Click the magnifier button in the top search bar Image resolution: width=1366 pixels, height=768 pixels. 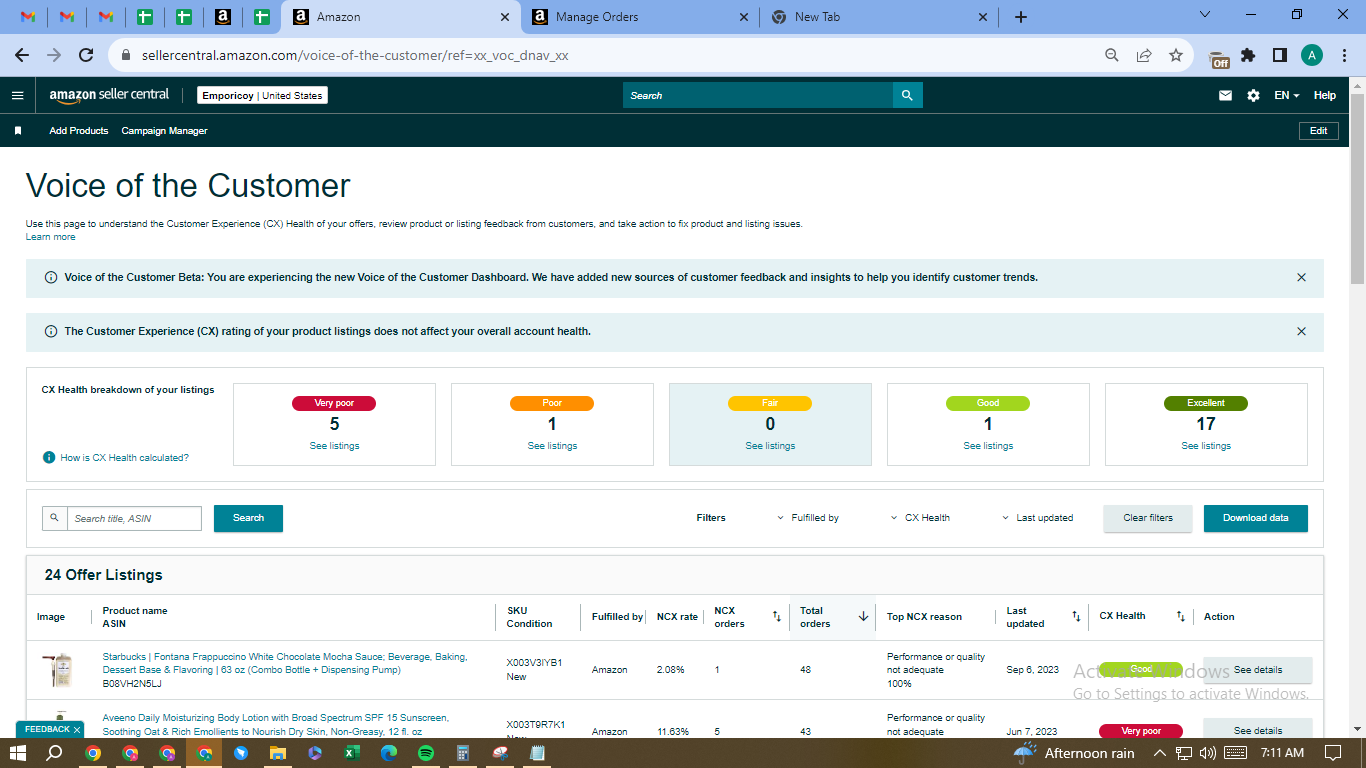(907, 95)
